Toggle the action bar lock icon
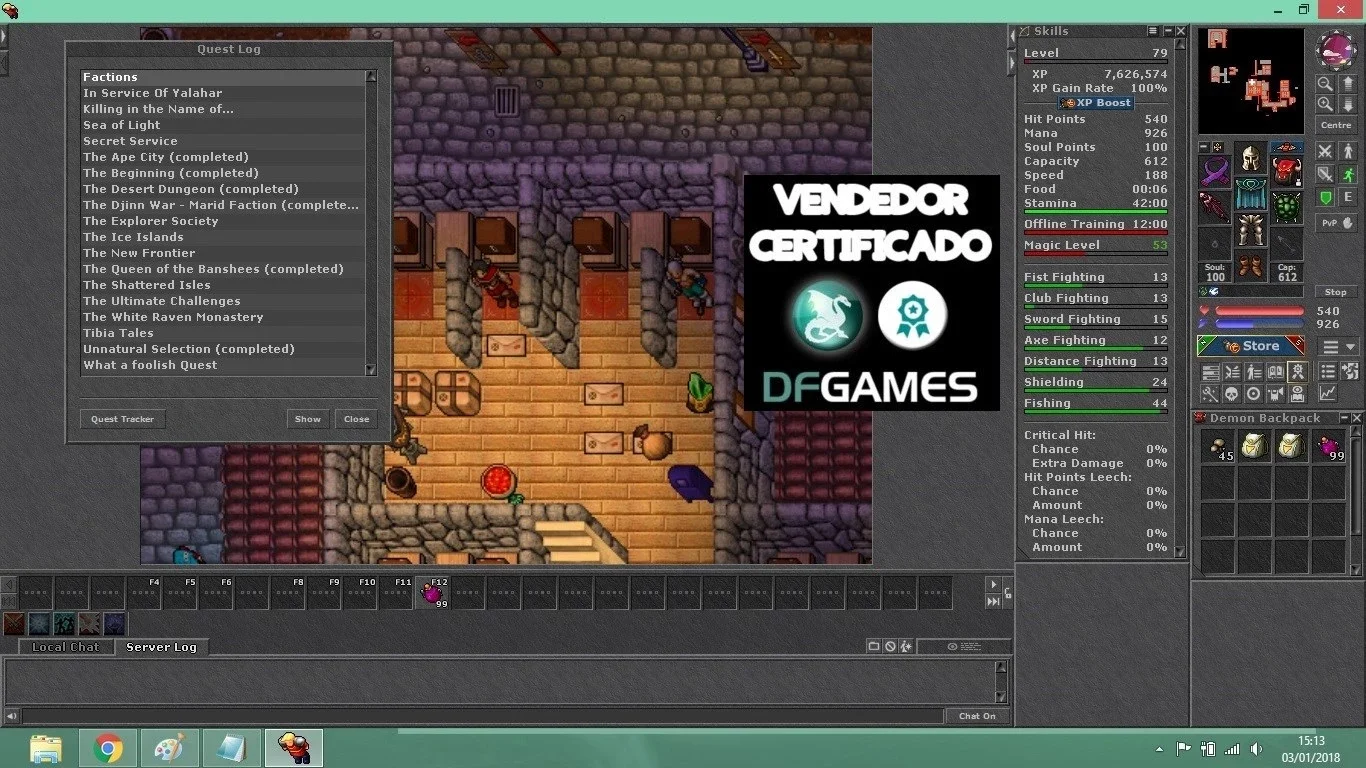 point(1007,593)
